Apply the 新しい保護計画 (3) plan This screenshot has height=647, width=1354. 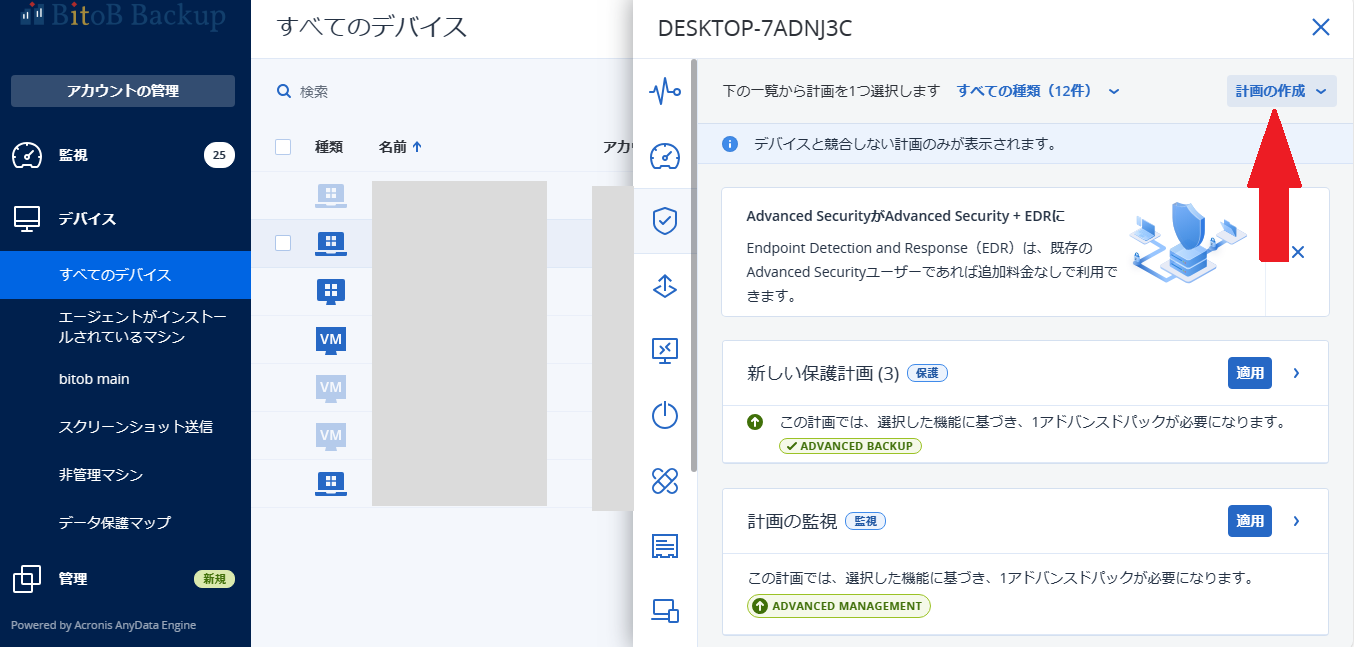(x=1250, y=373)
